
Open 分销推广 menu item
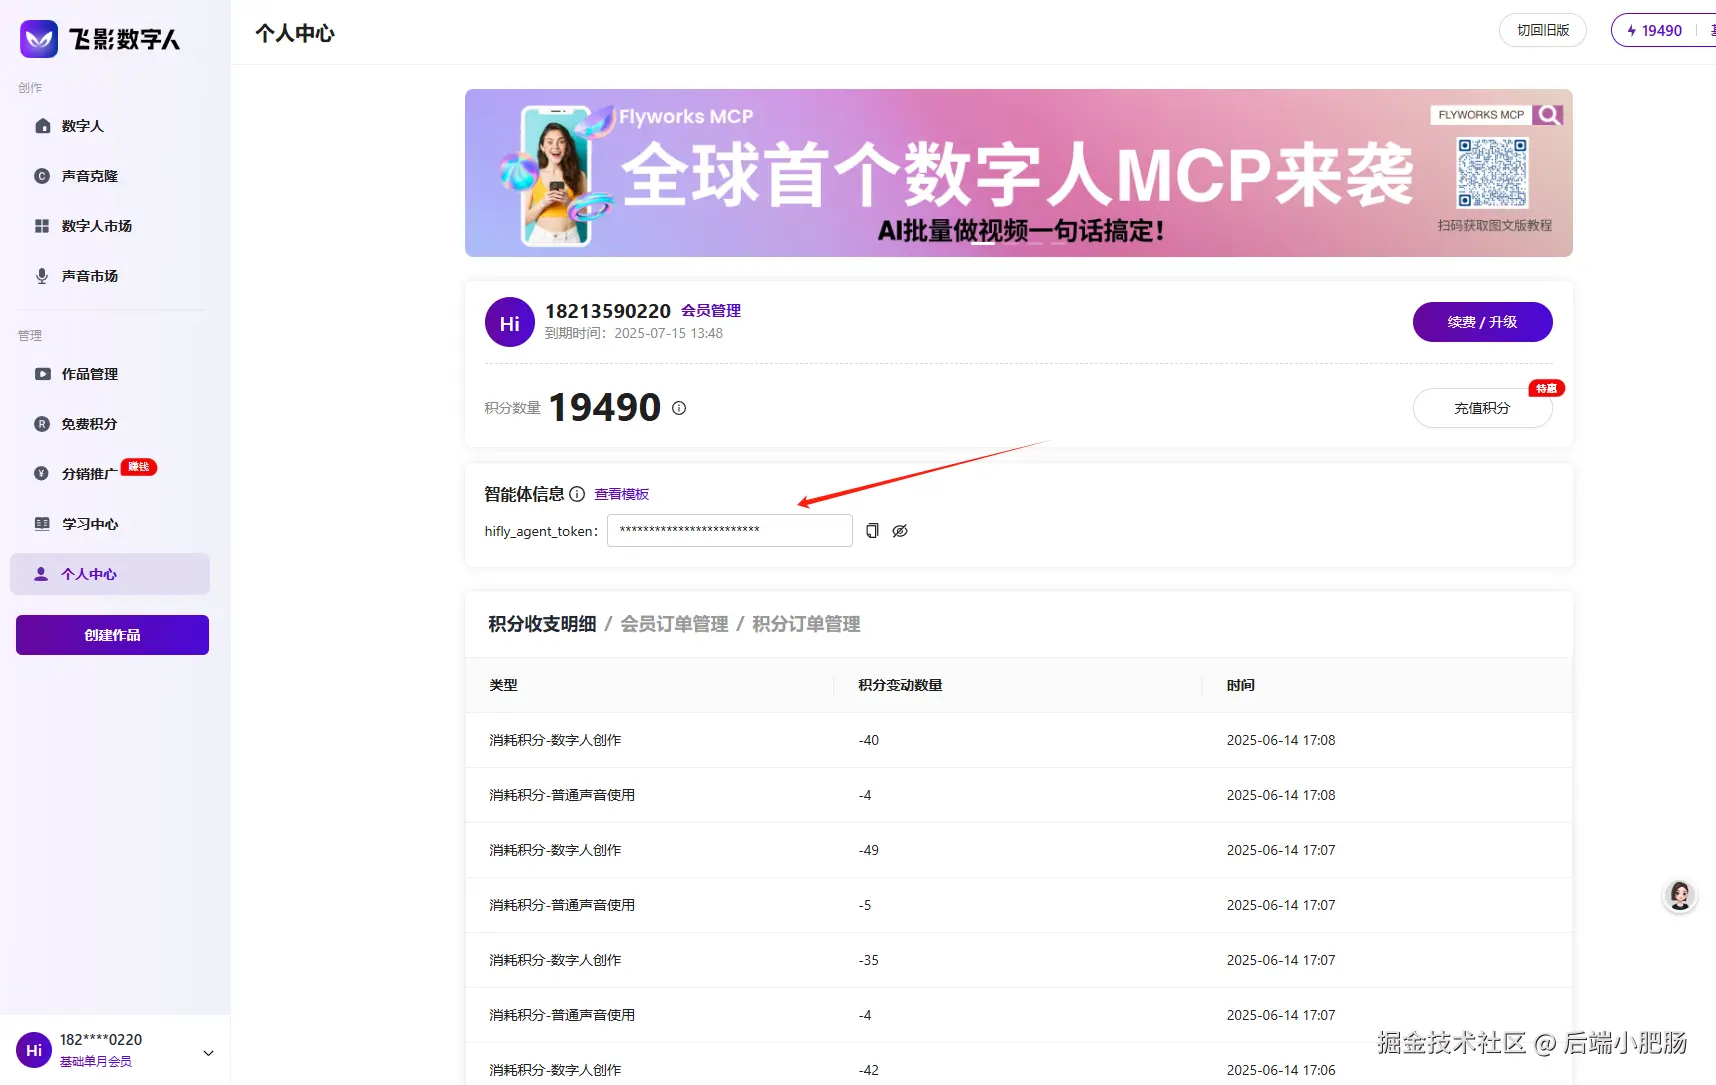[110, 474]
